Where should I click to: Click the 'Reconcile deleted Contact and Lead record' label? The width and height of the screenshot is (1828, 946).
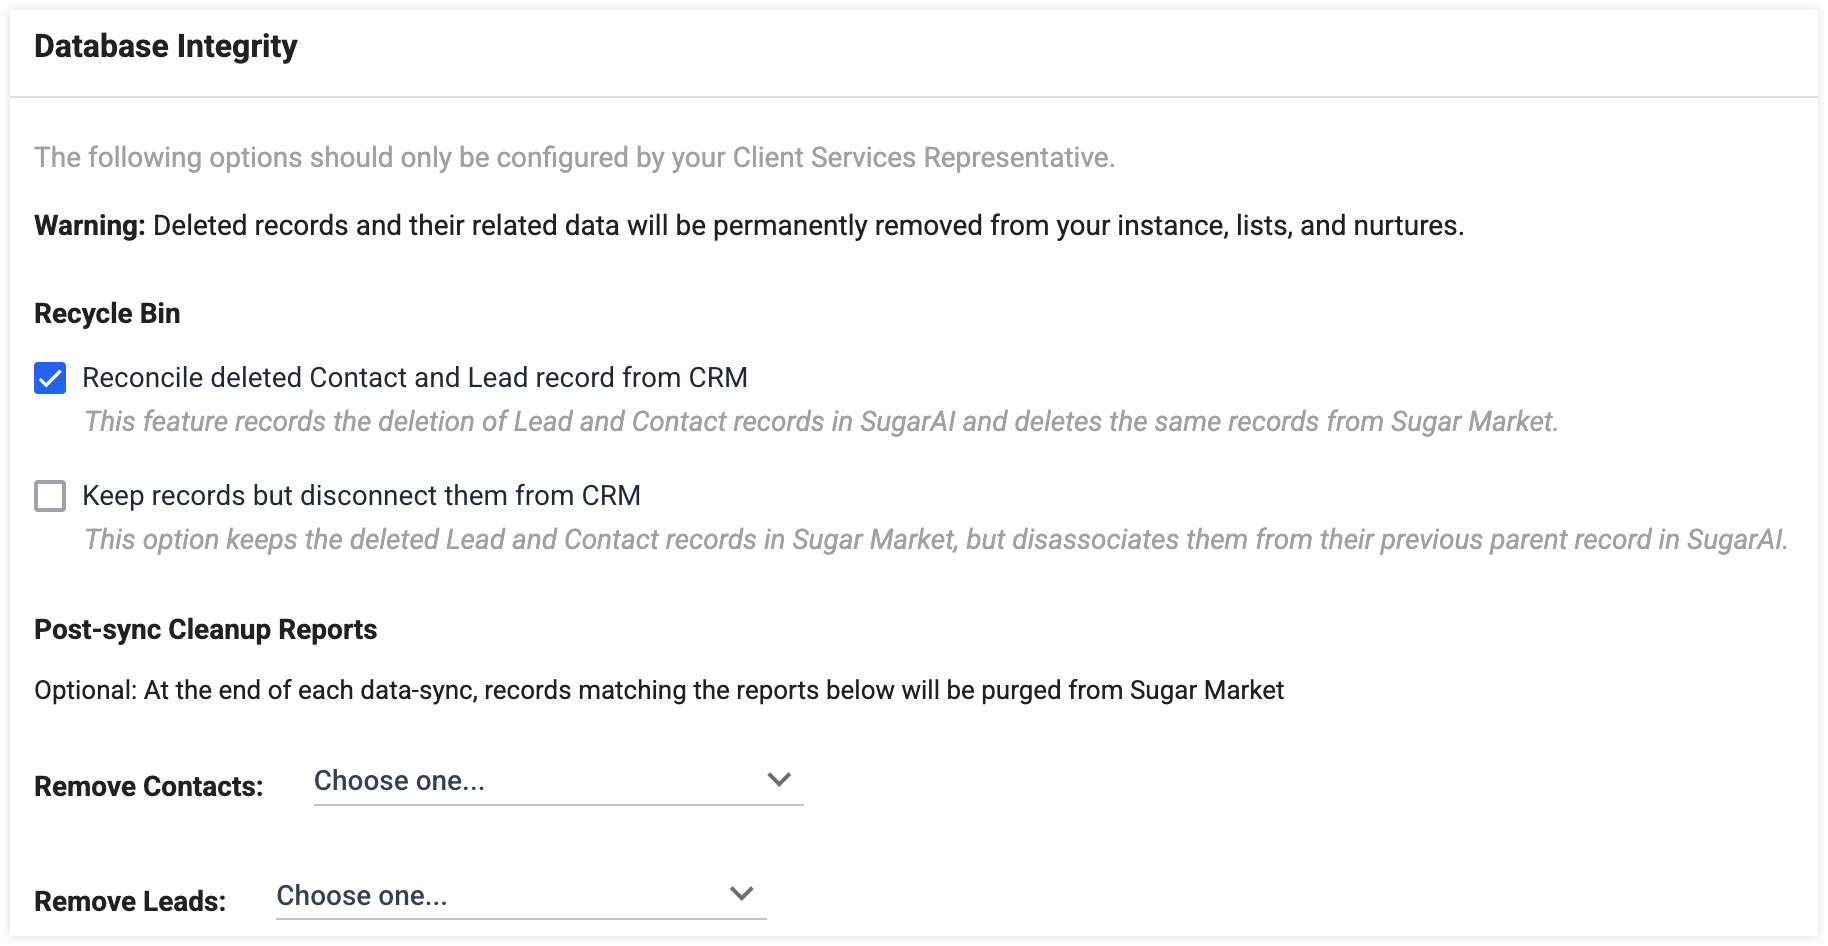click(x=415, y=378)
